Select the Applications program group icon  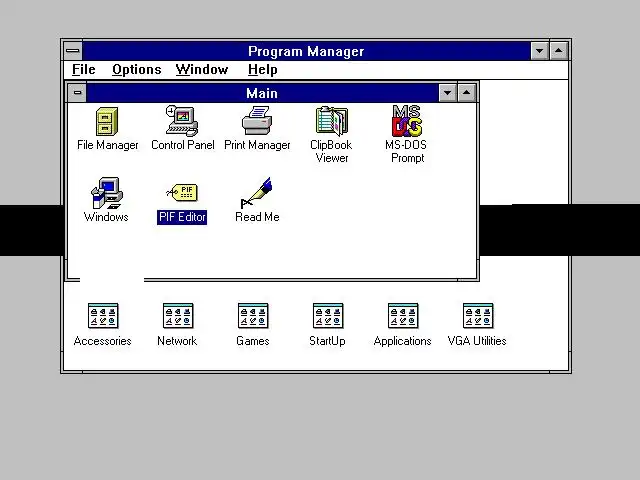403,316
